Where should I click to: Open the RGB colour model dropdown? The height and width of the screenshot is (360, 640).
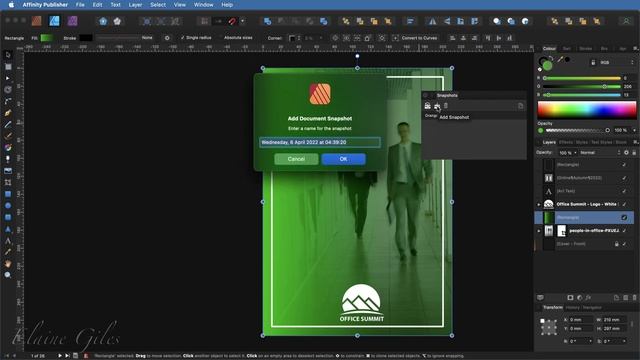[x=616, y=62]
